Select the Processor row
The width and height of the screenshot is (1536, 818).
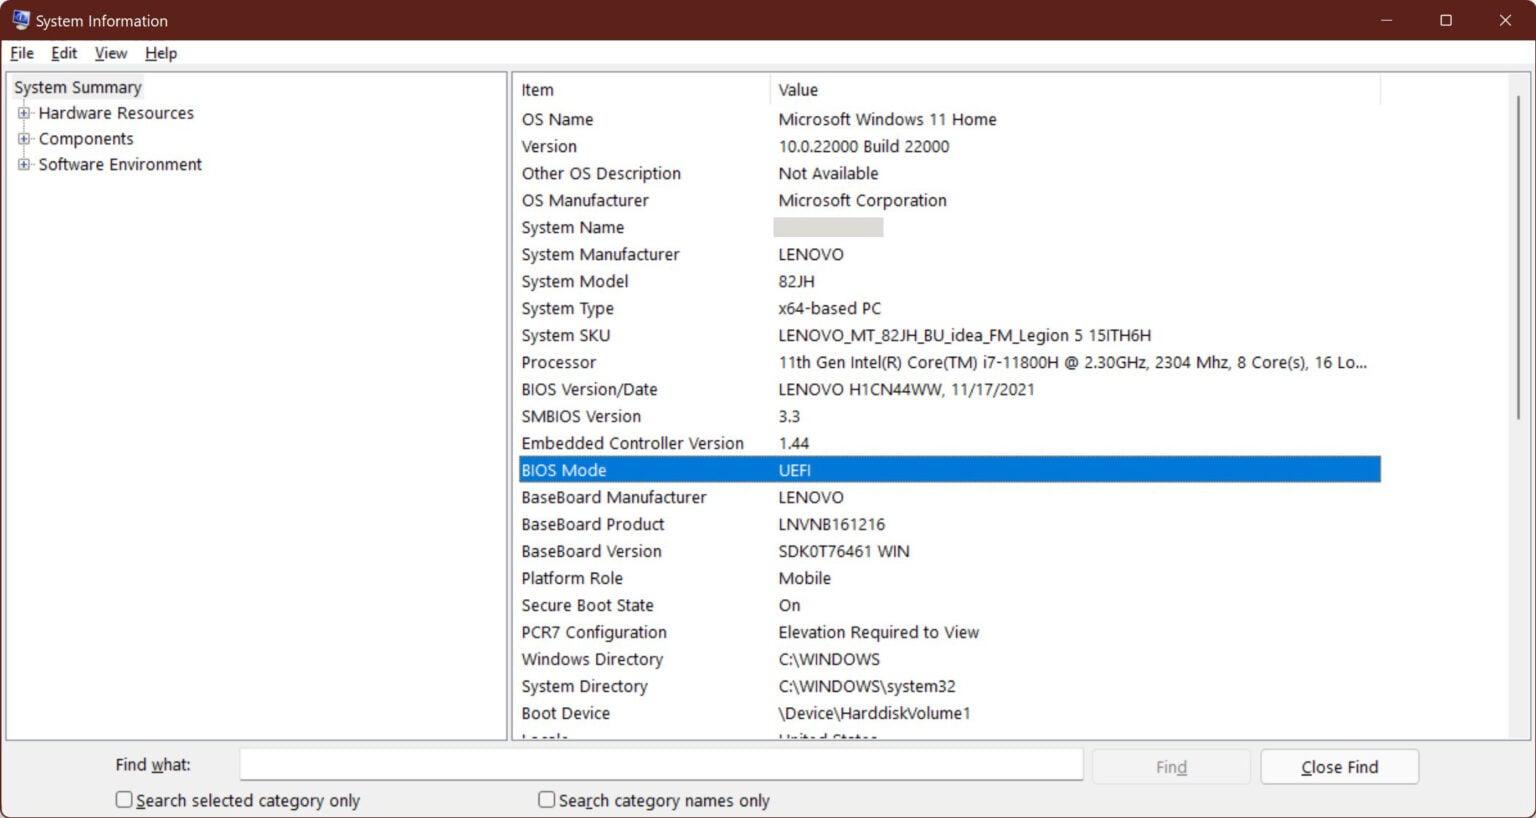click(x=700, y=362)
